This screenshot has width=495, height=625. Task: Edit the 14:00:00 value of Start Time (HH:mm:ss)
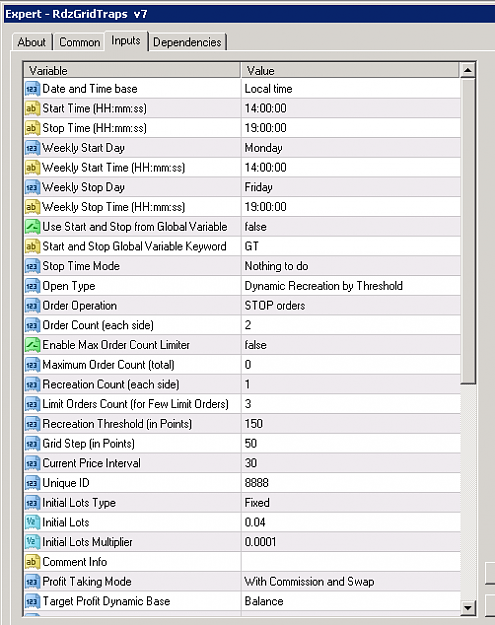coord(351,108)
